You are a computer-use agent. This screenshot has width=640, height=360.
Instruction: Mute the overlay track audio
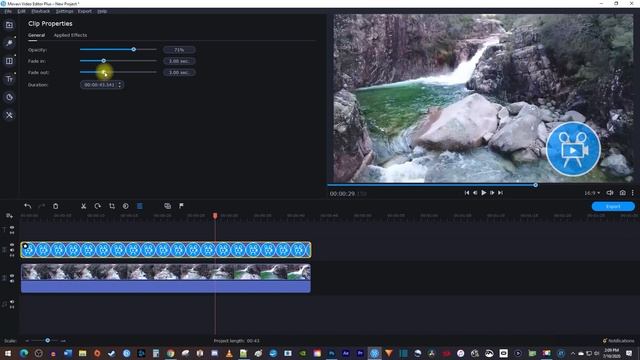tap(12, 250)
